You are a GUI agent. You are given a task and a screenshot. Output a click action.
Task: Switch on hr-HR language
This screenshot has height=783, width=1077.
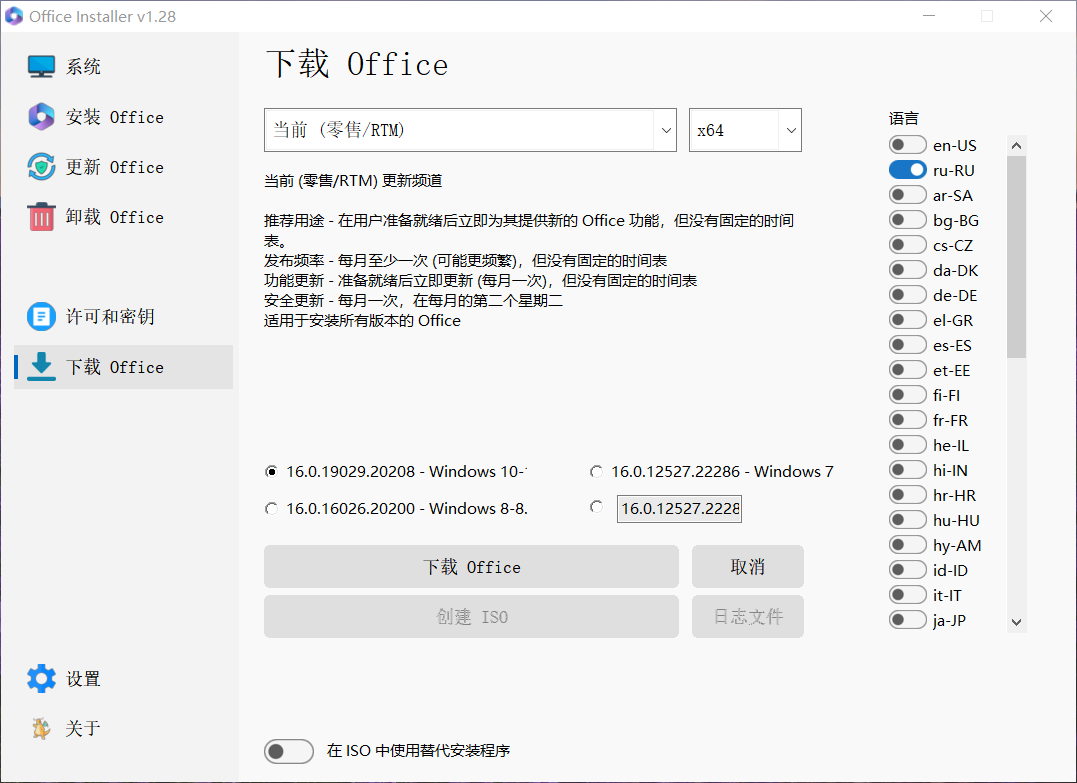[x=907, y=495]
